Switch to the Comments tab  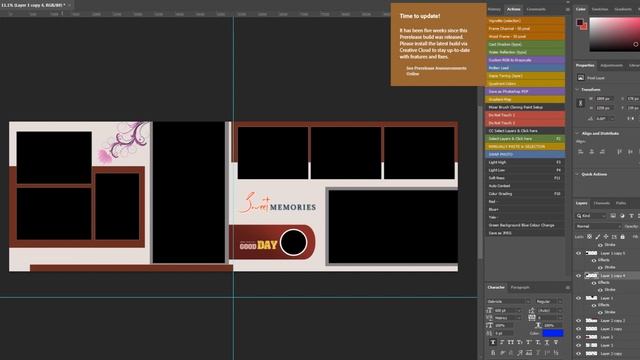point(536,9)
